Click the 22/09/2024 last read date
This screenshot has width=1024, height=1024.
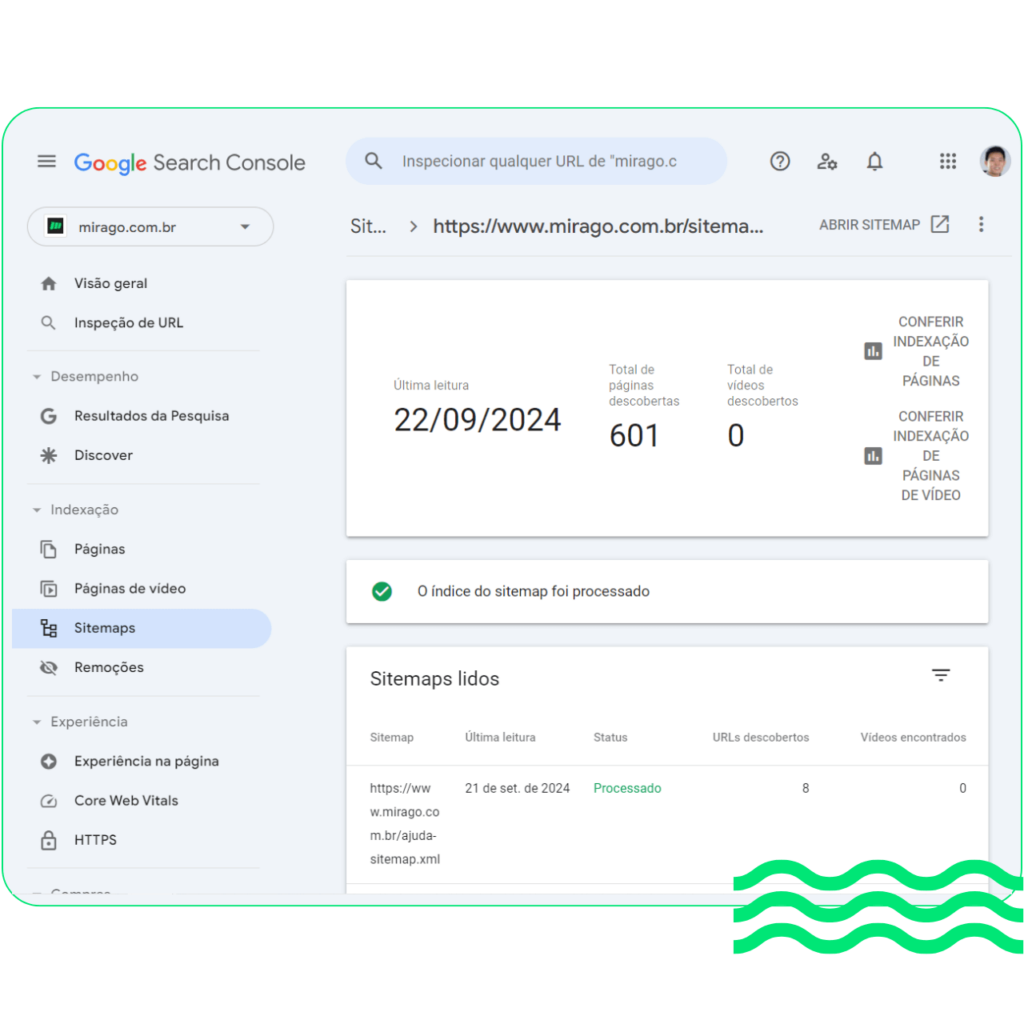(477, 420)
